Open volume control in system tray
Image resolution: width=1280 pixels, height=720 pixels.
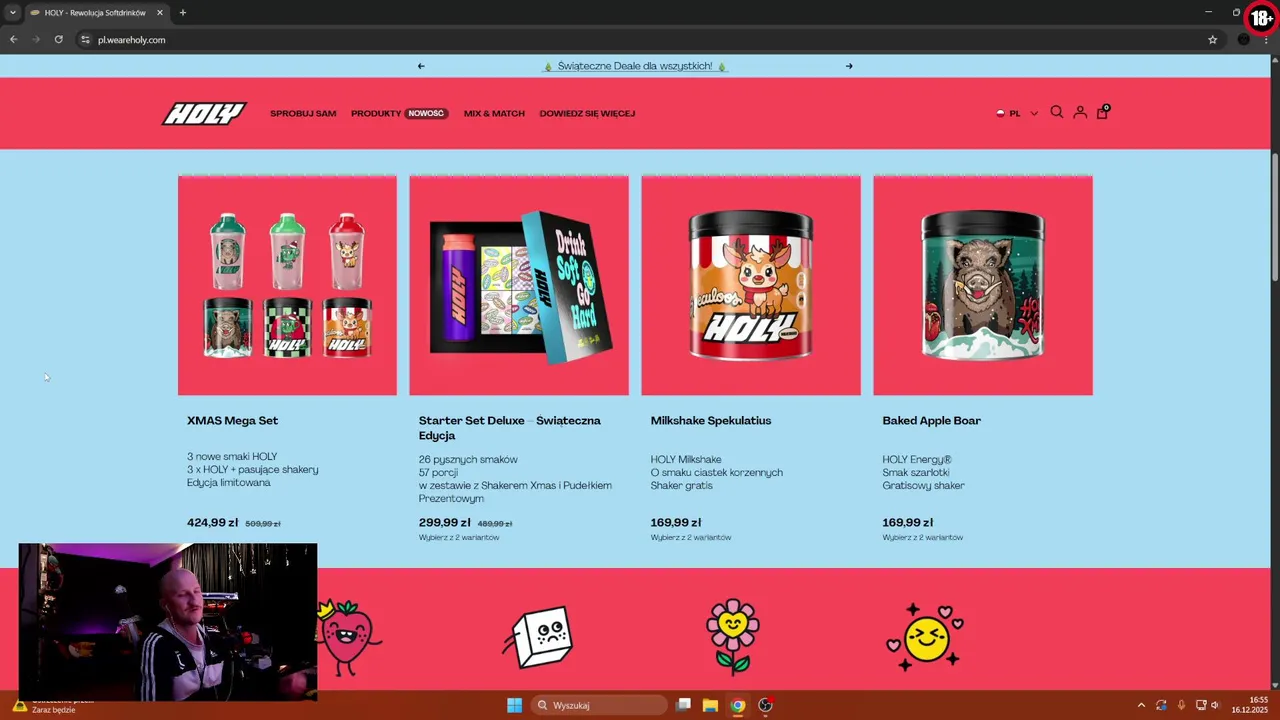tap(1215, 705)
